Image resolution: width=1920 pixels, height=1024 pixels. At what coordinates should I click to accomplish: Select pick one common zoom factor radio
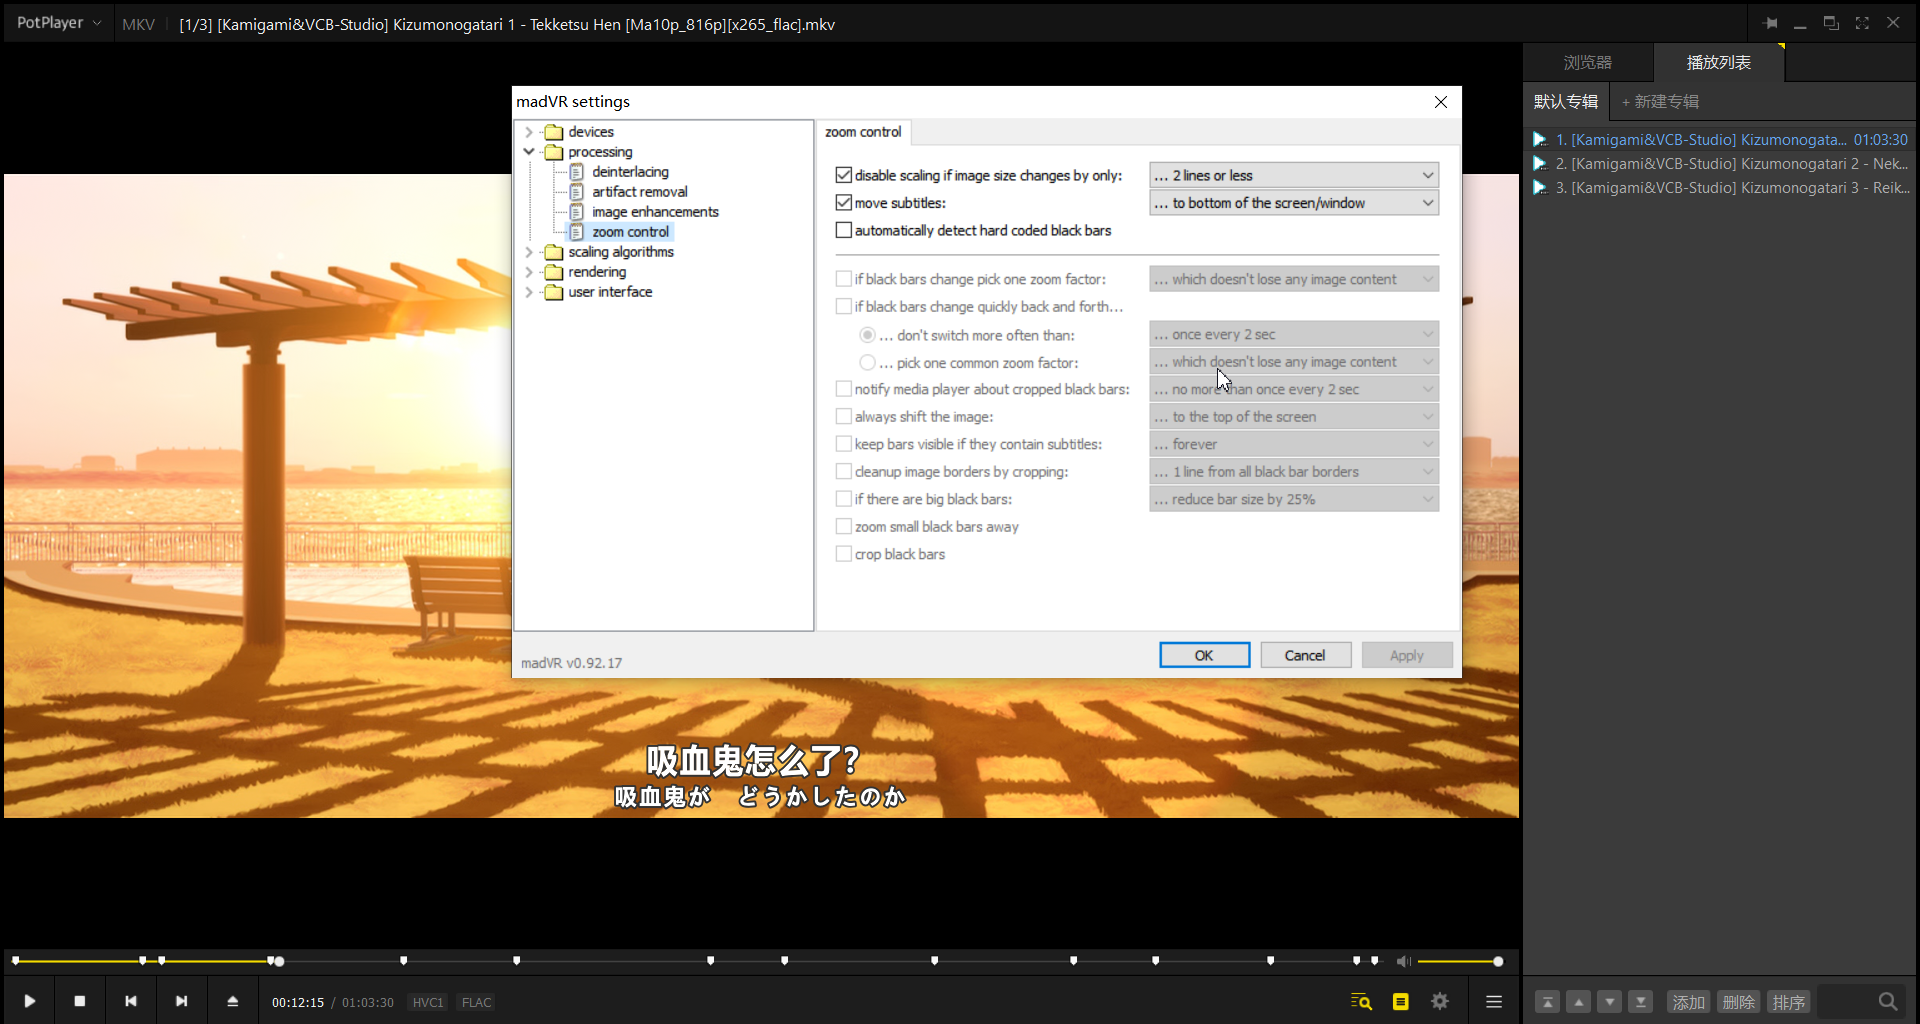(867, 362)
